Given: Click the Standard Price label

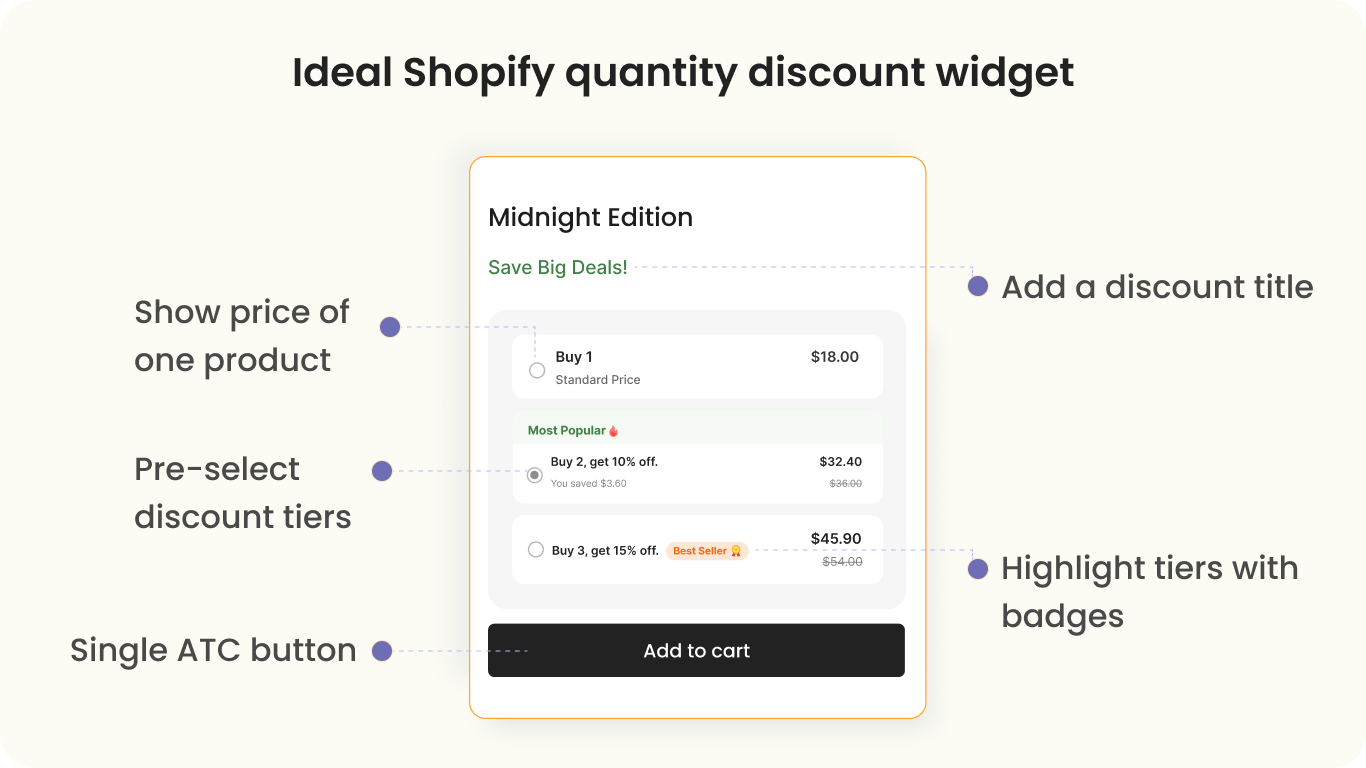Looking at the screenshot, I should pos(598,380).
